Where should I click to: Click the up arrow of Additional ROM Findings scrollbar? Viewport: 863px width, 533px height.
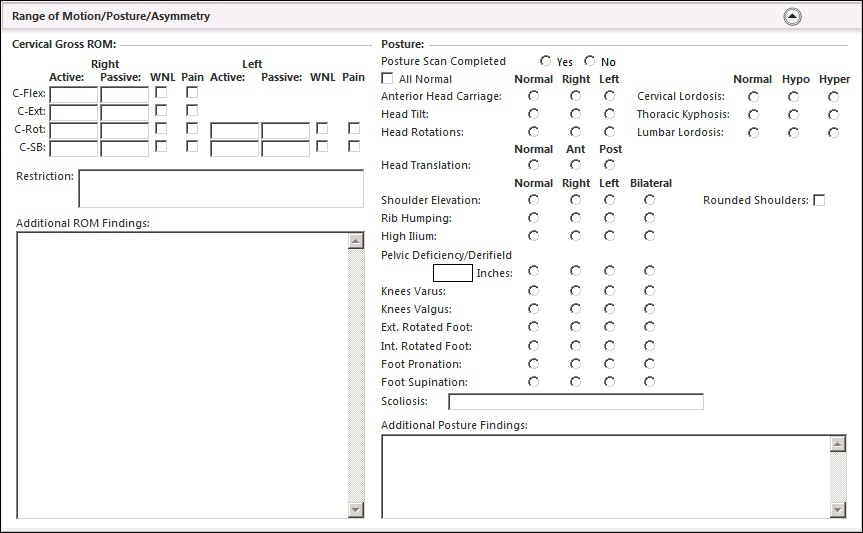click(x=356, y=241)
